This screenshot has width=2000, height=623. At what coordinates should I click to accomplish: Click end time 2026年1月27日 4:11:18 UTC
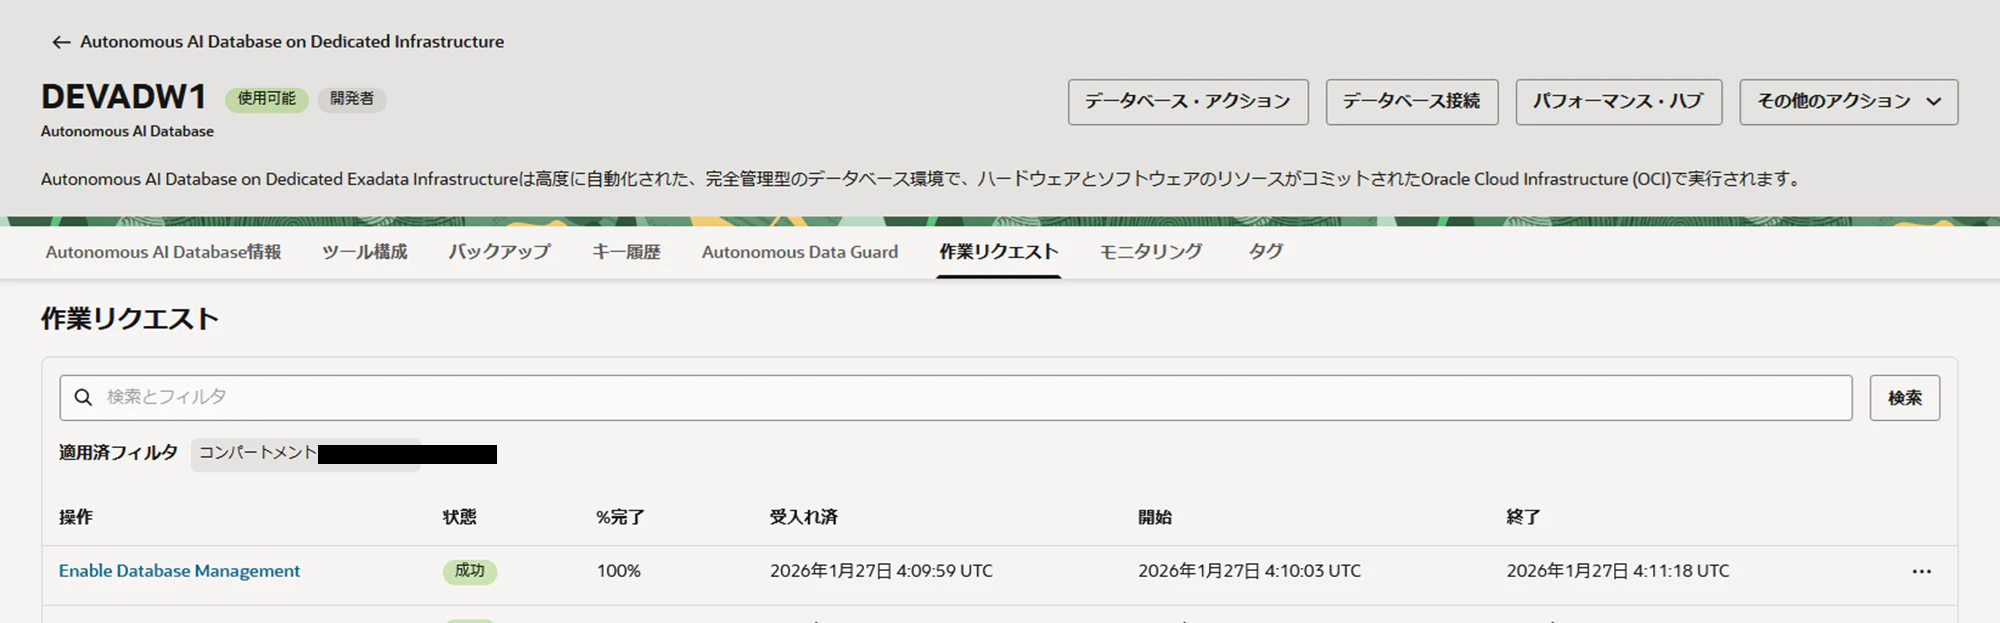point(1618,571)
